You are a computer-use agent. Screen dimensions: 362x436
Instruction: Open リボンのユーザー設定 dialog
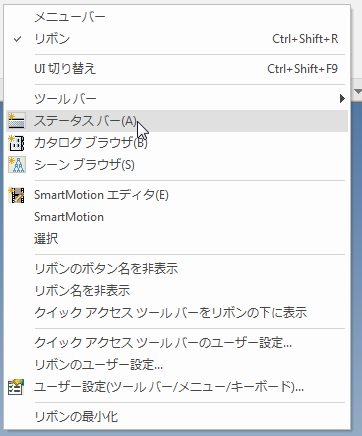pos(177,365)
